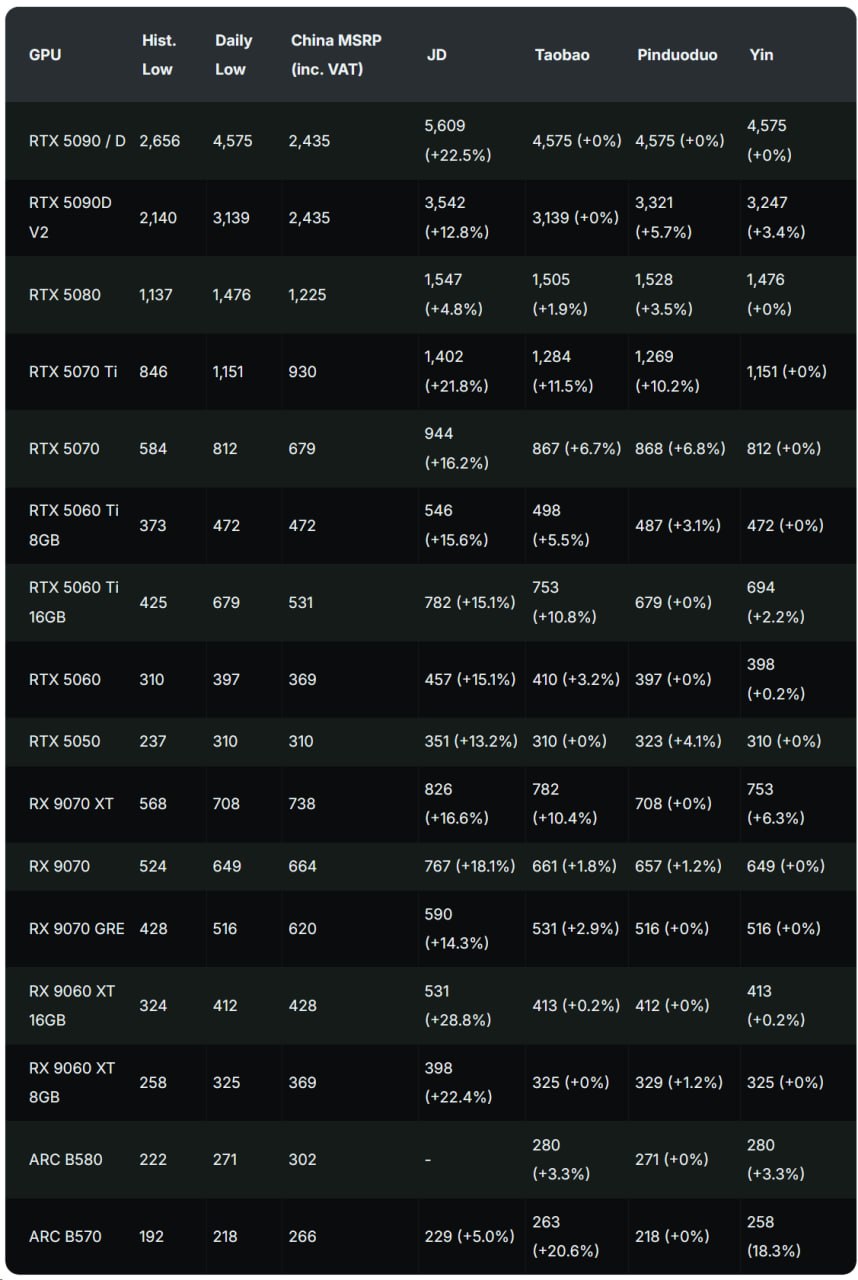Viewport: 858px width, 1280px height.
Task: Click the Daily Low column header
Action: (x=233, y=55)
